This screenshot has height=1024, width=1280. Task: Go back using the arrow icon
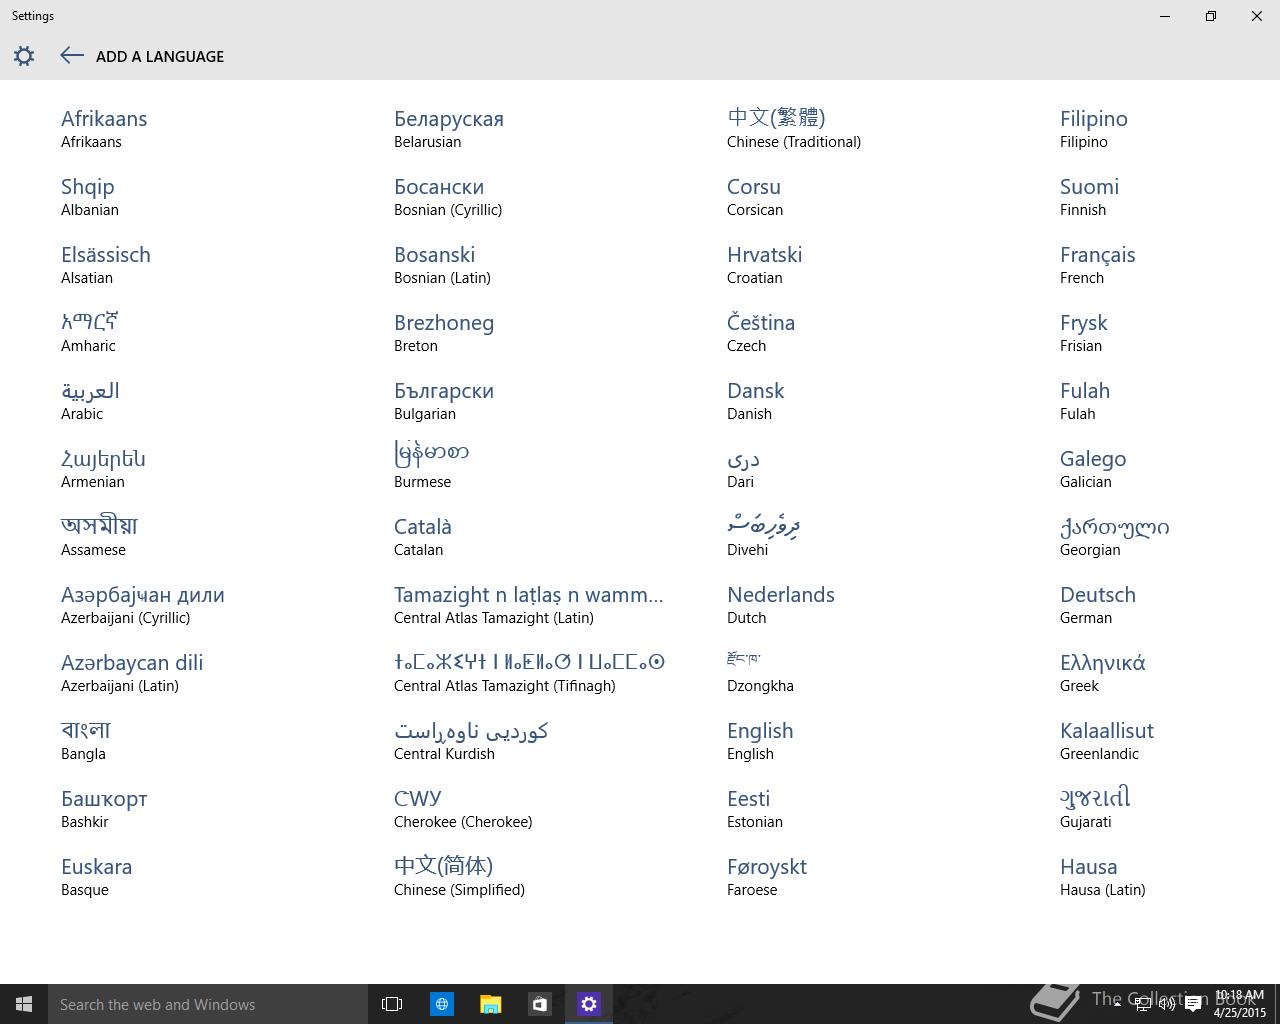(x=71, y=56)
